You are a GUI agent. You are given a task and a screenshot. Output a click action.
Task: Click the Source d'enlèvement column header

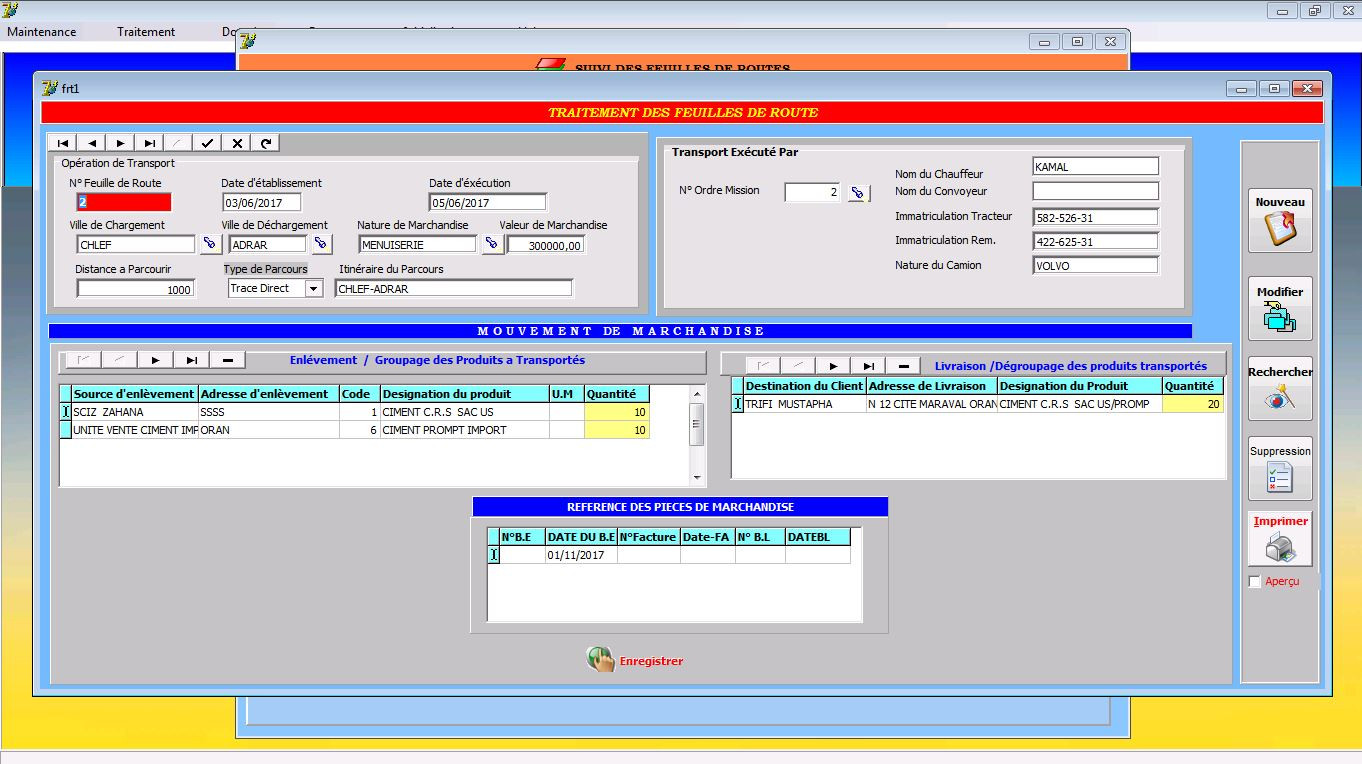click(135, 394)
